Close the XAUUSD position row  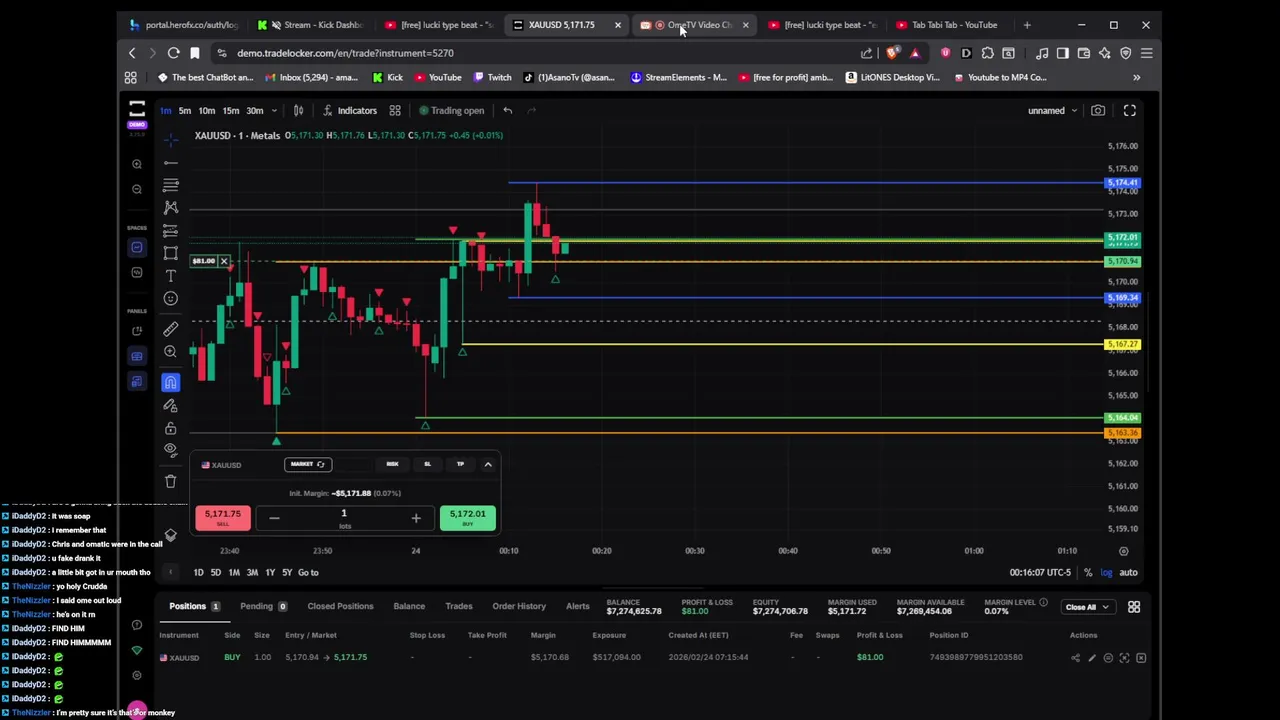[1141, 658]
